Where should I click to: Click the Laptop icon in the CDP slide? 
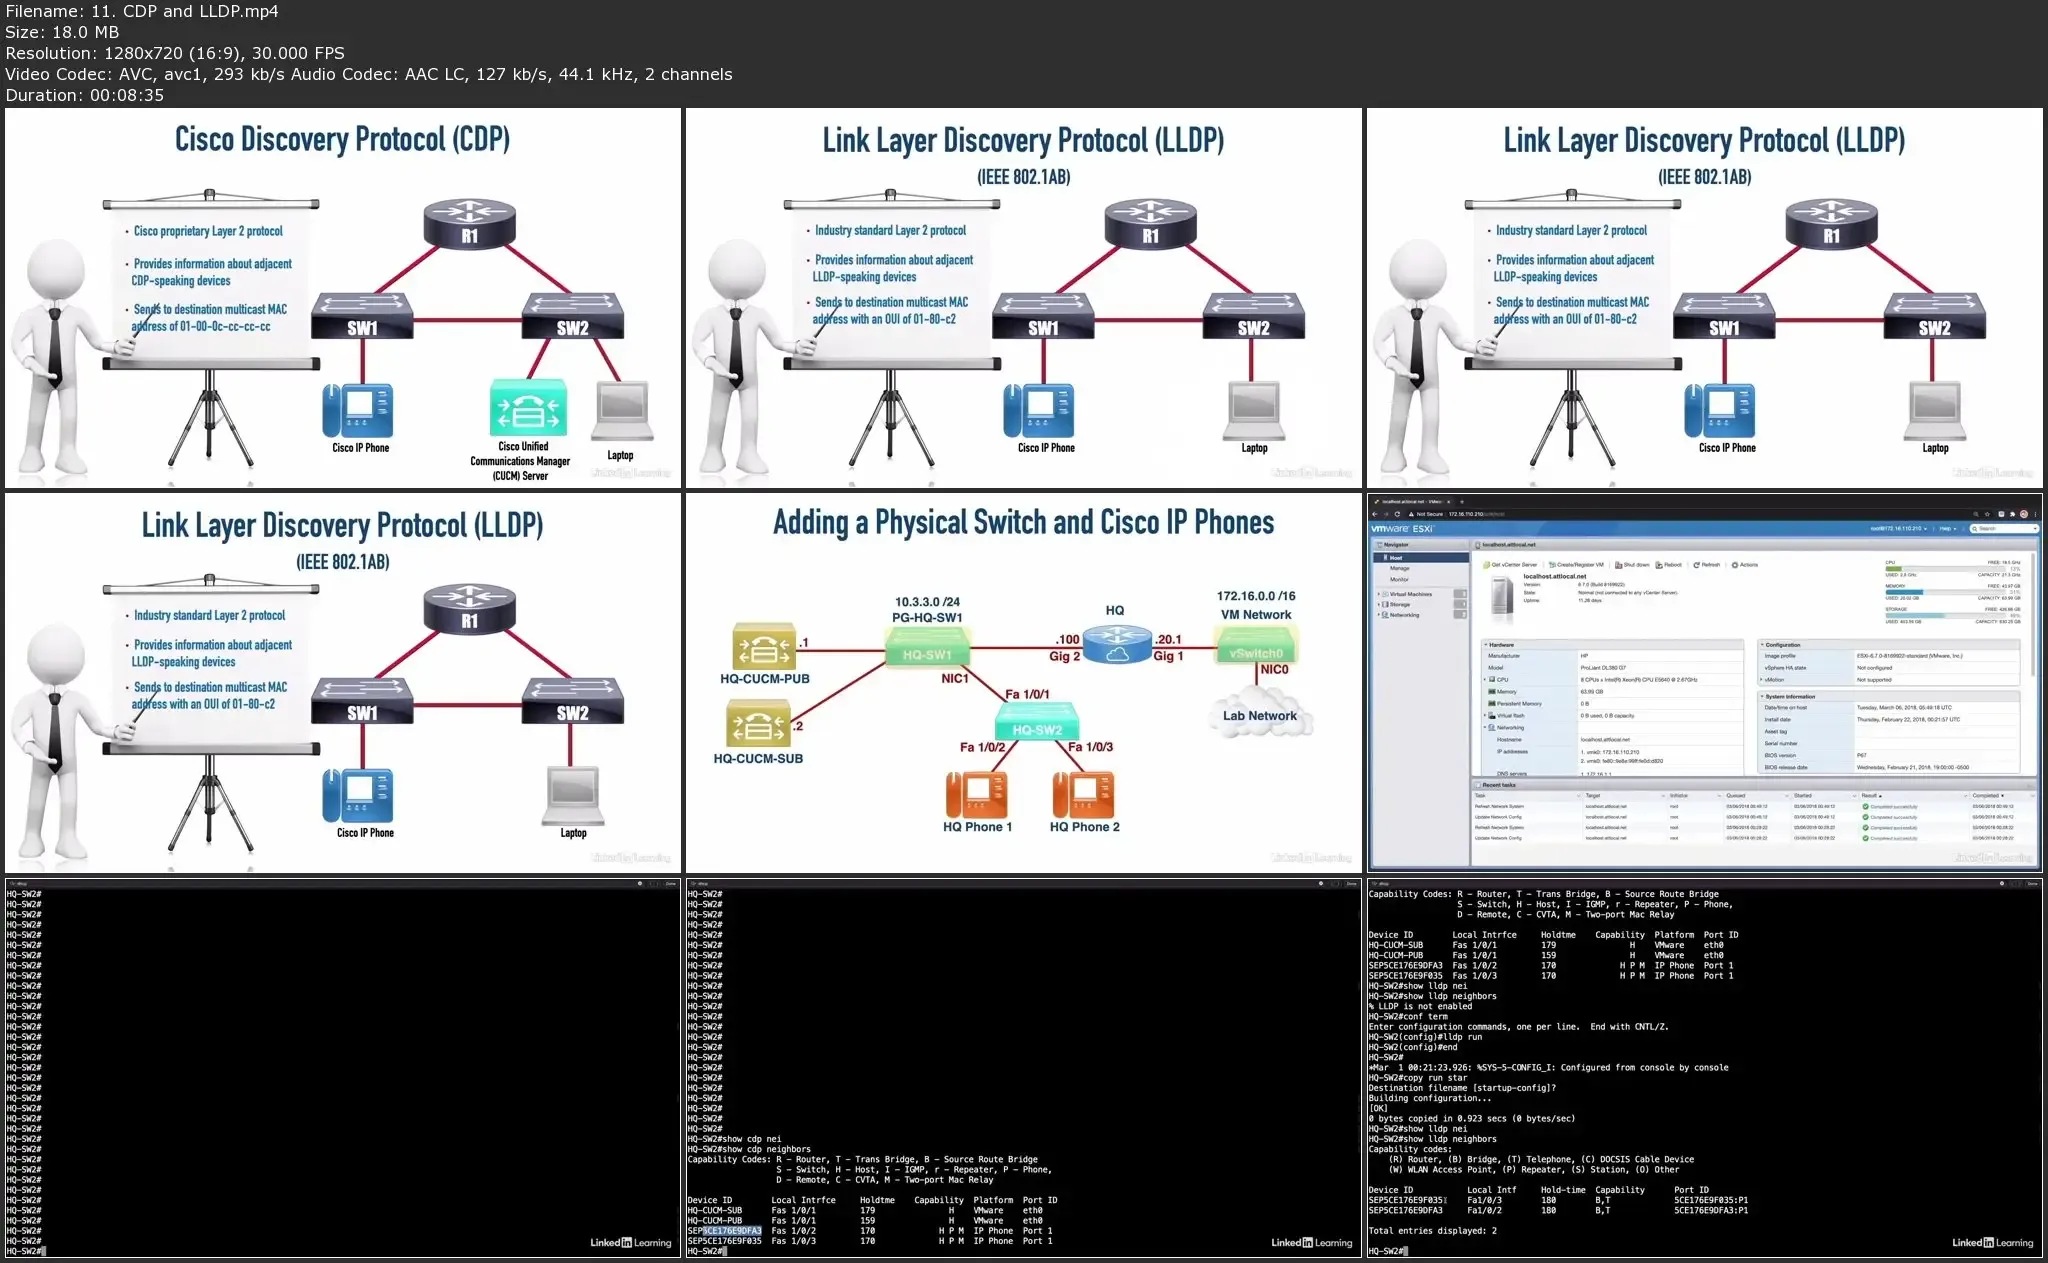(x=624, y=412)
